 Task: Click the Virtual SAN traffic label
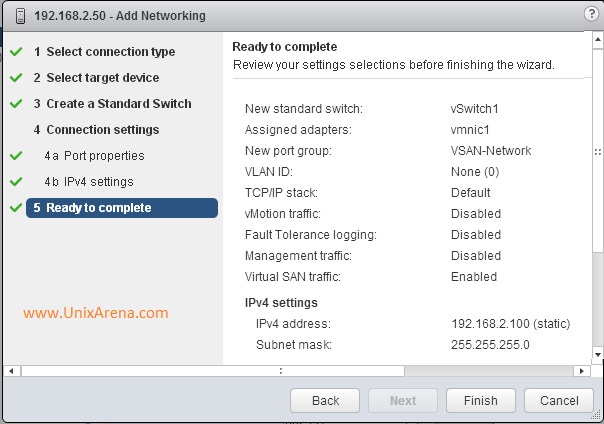click(x=293, y=277)
